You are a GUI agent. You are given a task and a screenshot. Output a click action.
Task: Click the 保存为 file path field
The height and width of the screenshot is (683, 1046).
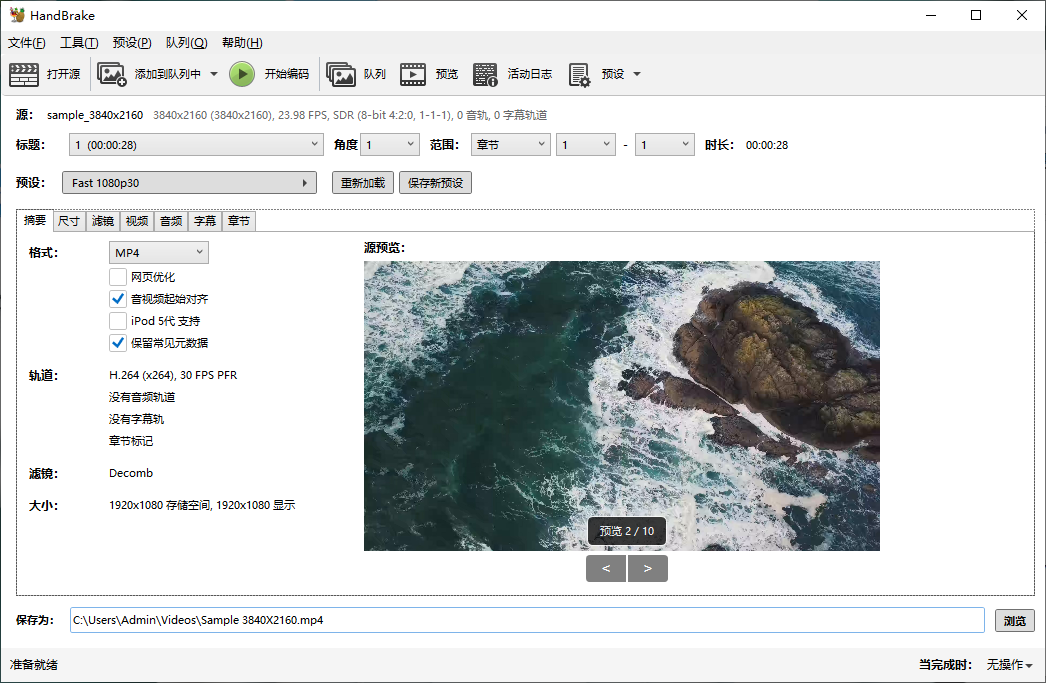pos(527,620)
